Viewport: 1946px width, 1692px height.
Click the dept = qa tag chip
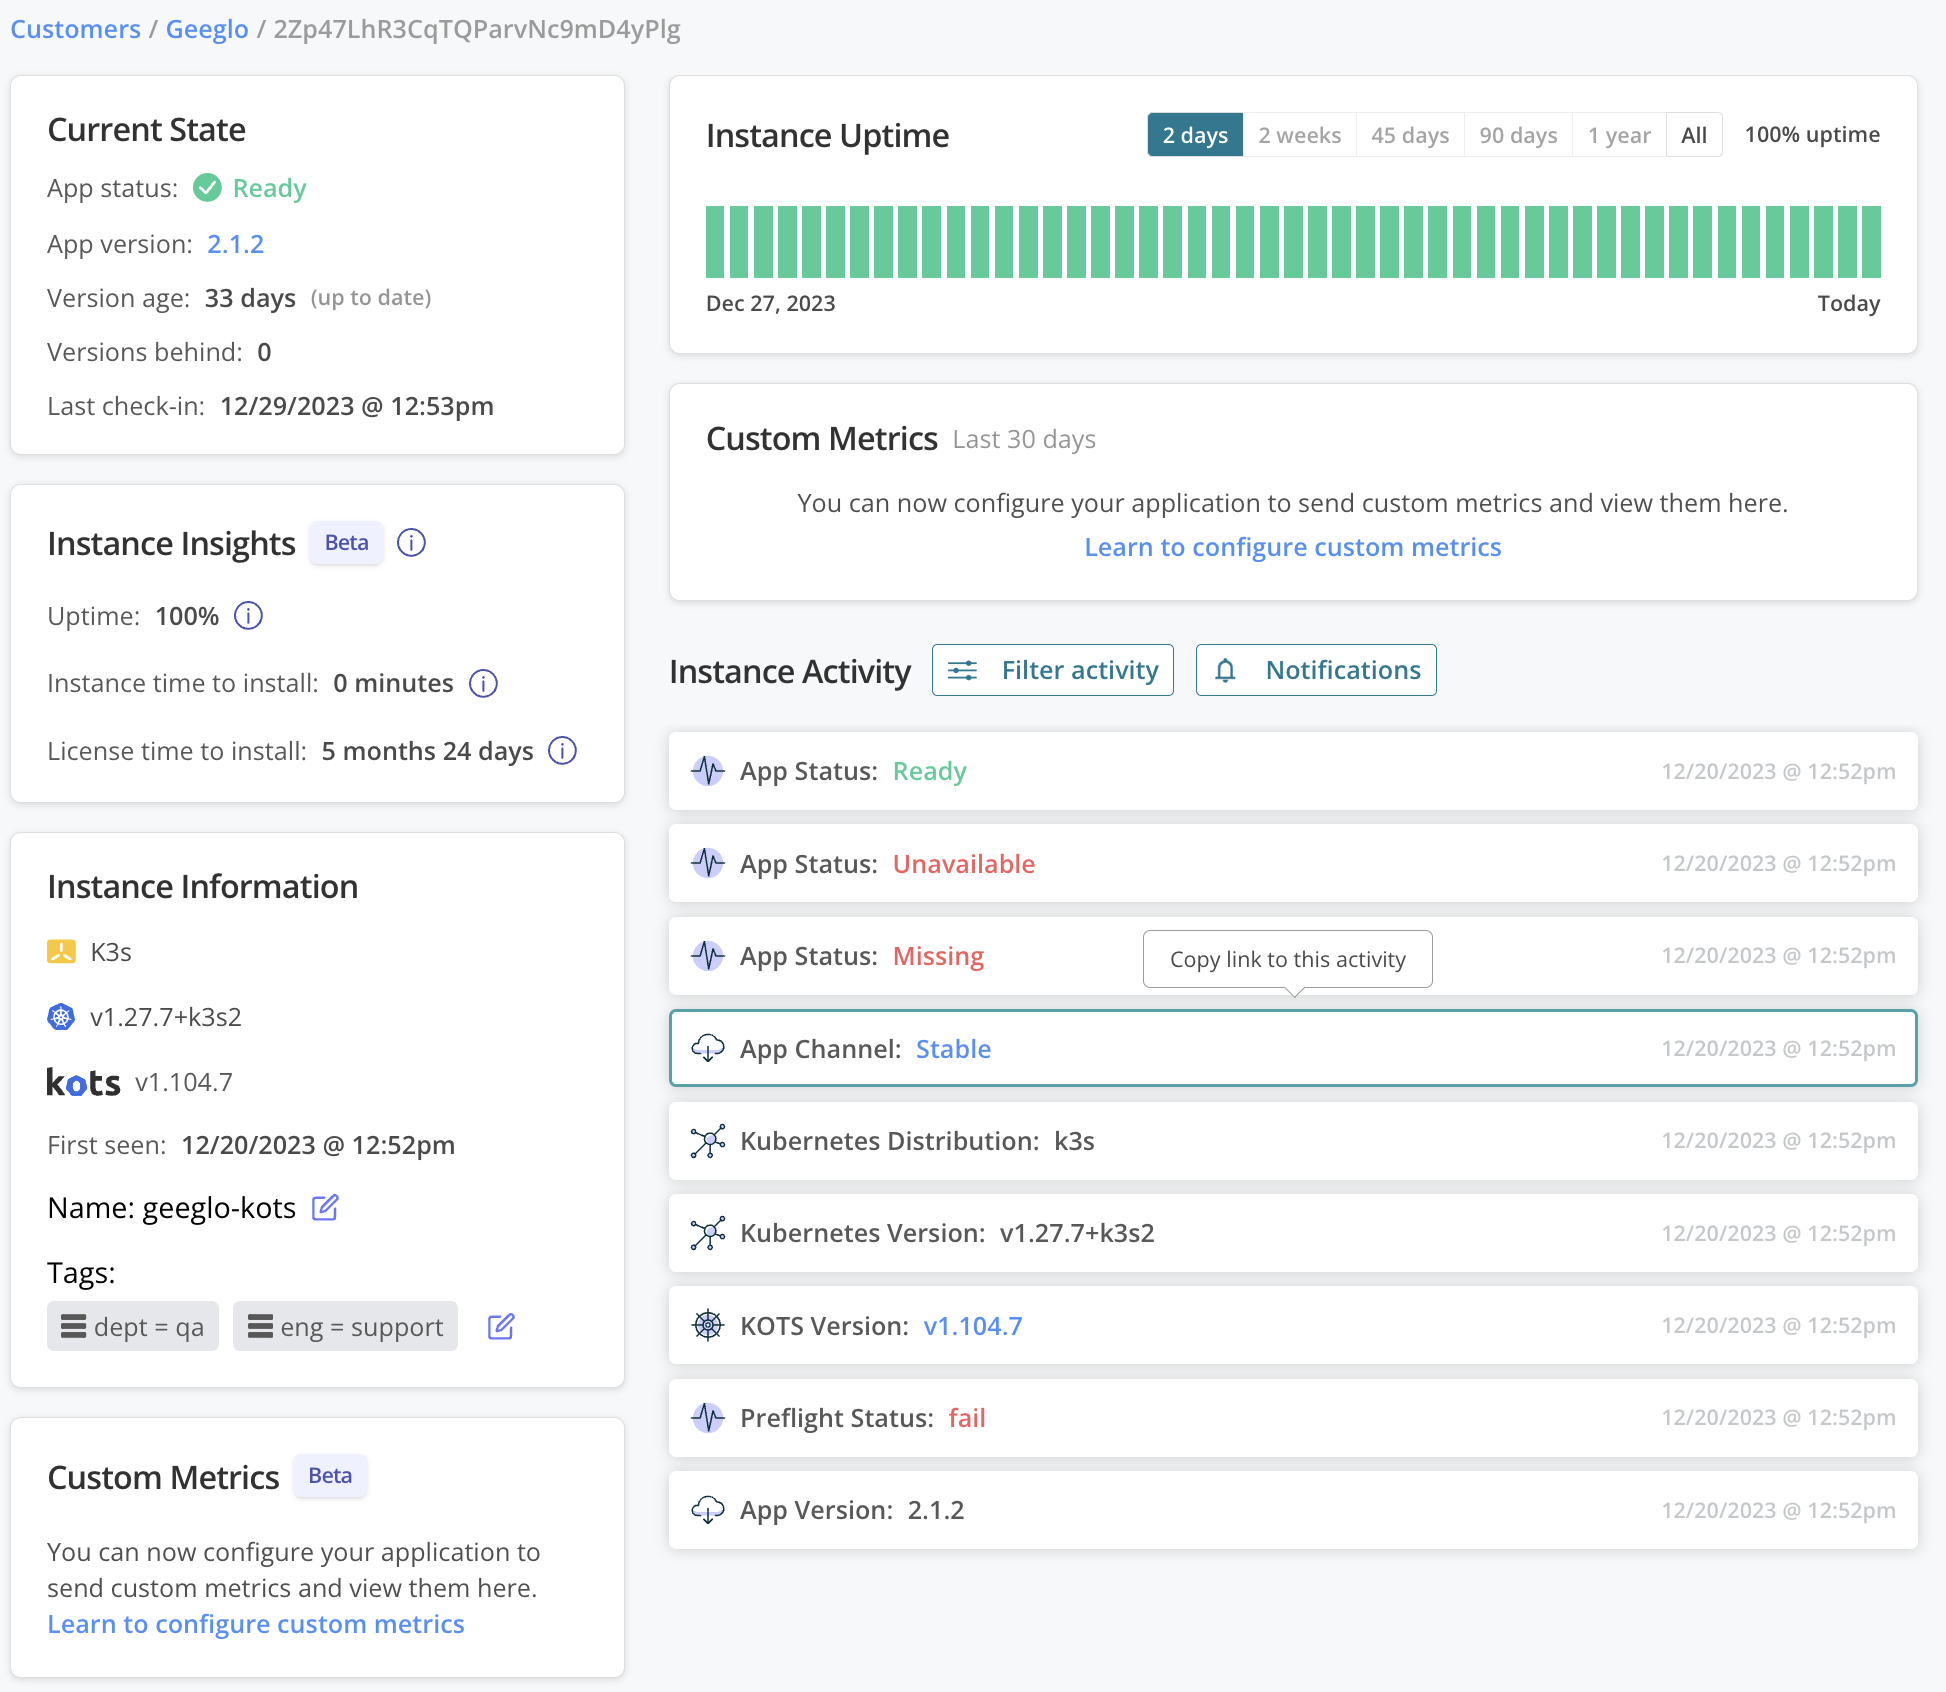[132, 1326]
